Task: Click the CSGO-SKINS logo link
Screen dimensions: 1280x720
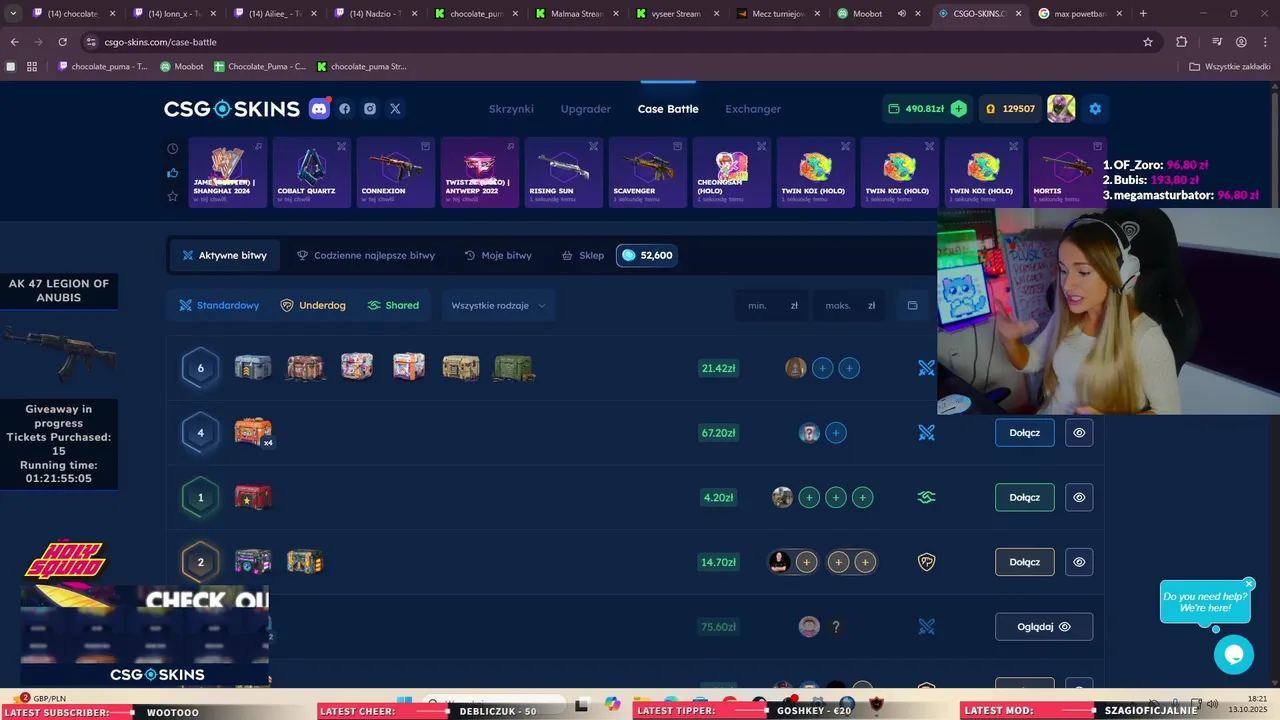Action: 232,109
